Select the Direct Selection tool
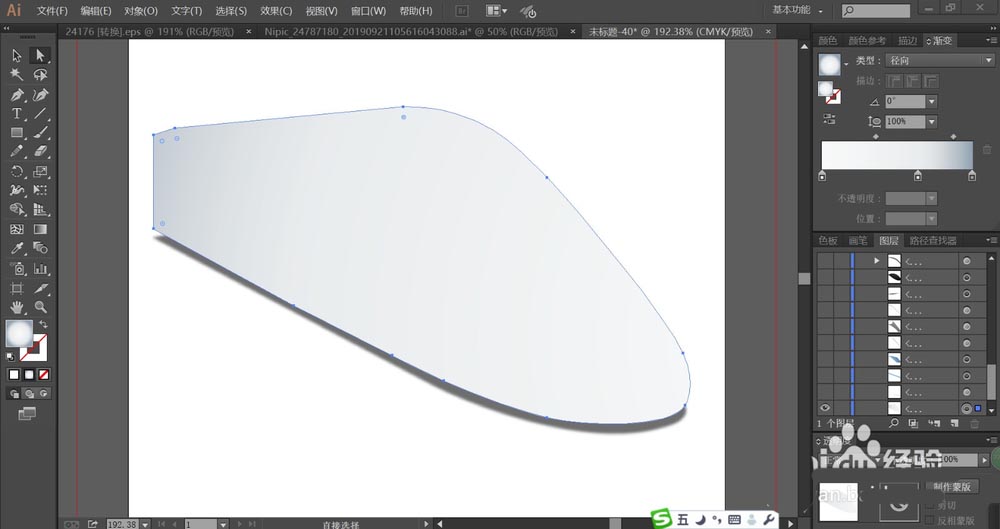 (x=40, y=56)
